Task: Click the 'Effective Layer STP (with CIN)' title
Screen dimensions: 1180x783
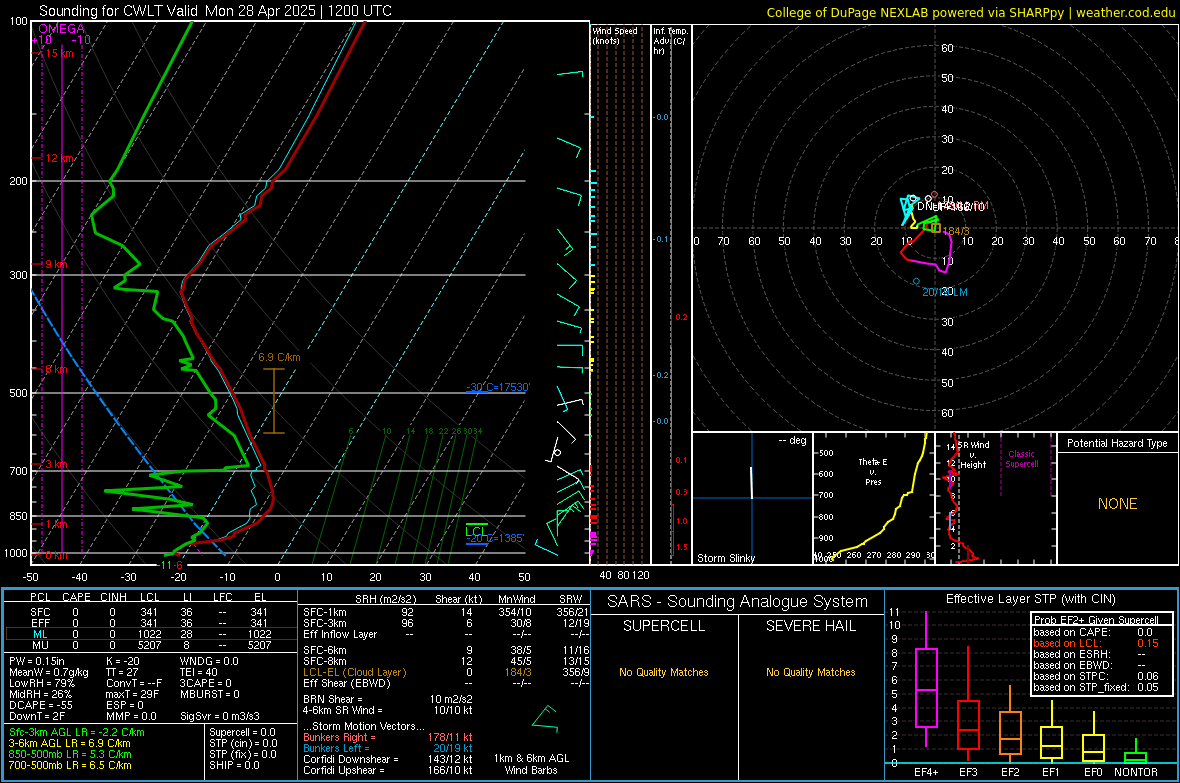Action: (x=1030, y=599)
